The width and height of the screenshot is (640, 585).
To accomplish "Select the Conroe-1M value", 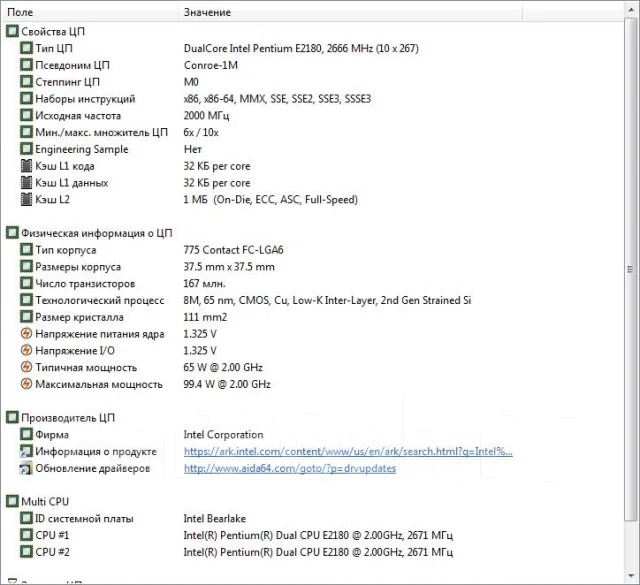I will pyautogui.click(x=211, y=65).
